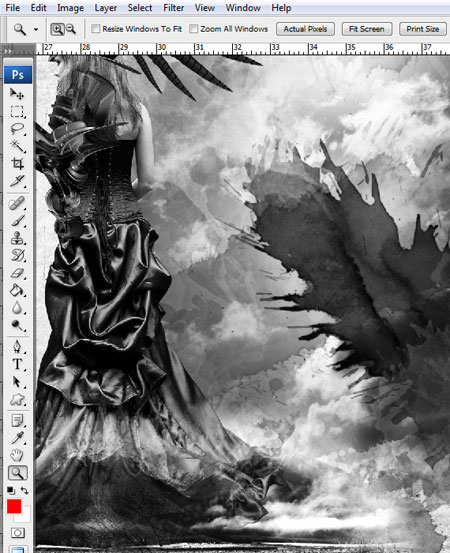Check the Zoom All Windows option
Image resolution: width=450 pixels, height=553 pixels.
click(x=193, y=29)
